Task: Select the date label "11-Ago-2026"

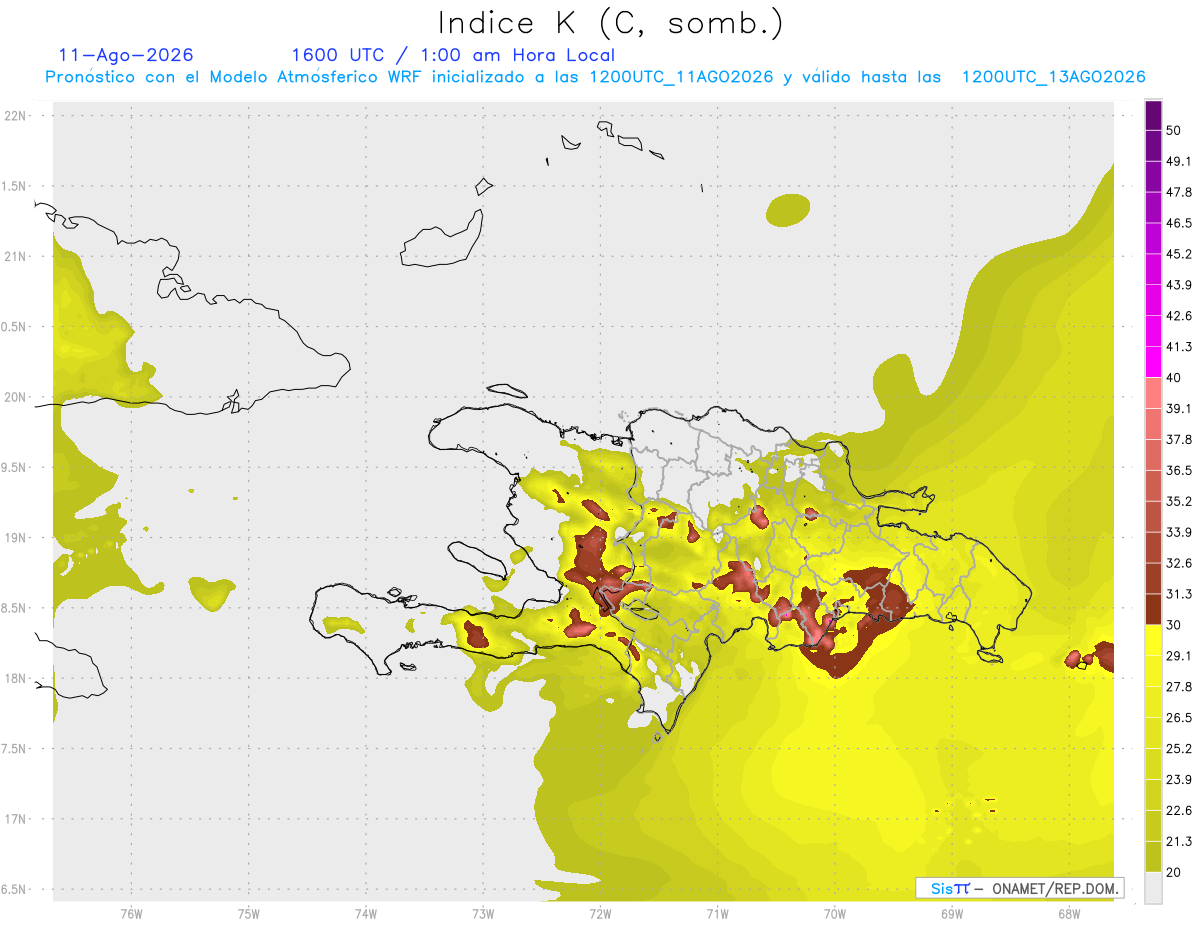Action: click(x=126, y=55)
